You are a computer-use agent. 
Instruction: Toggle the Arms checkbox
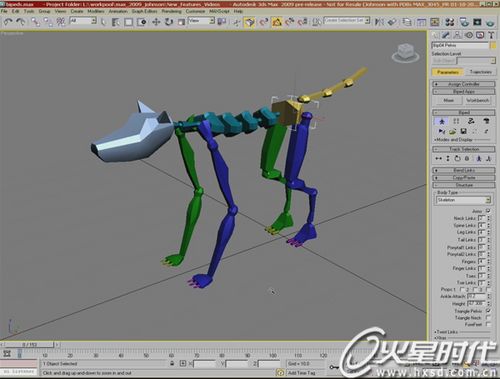(x=488, y=211)
